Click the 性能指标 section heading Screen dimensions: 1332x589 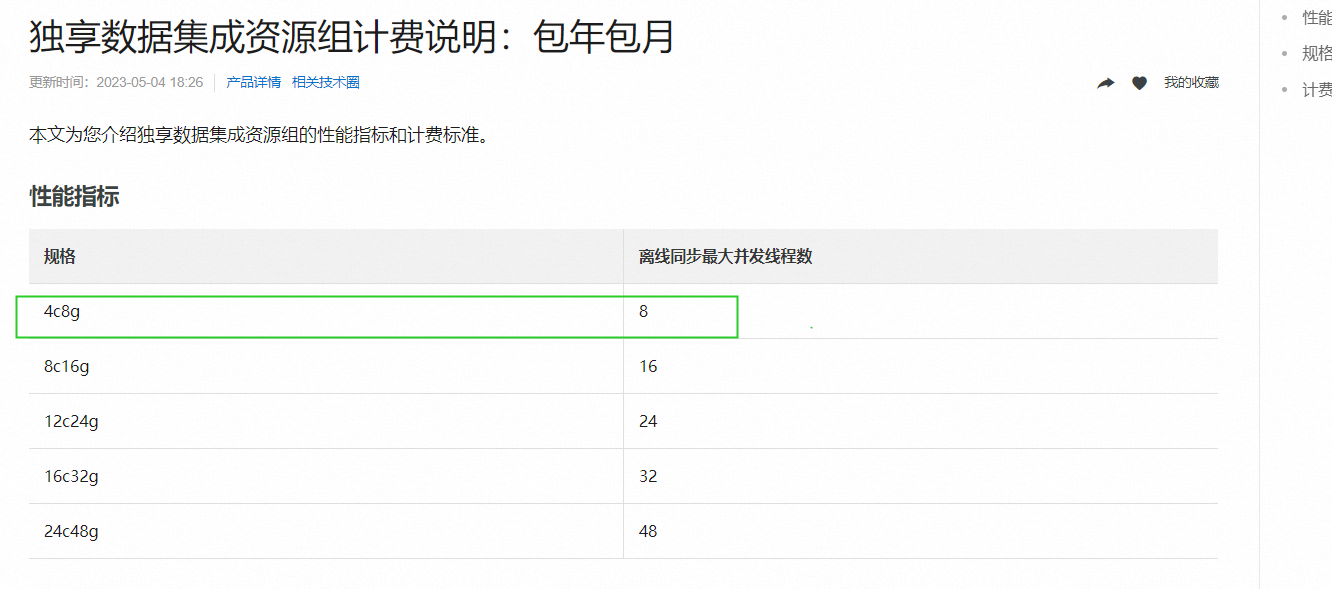[x=74, y=196]
